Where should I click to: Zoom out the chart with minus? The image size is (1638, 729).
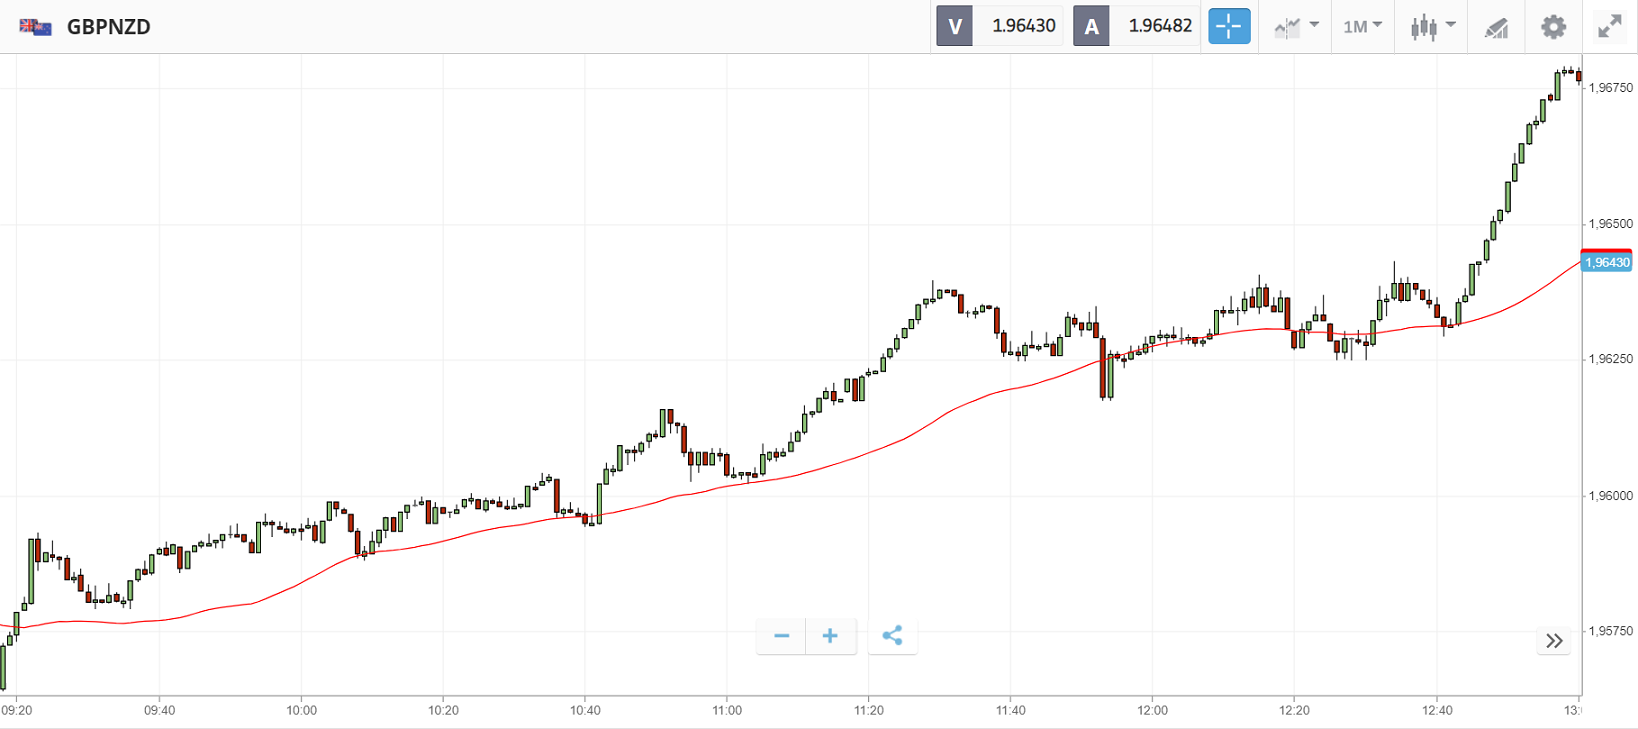(782, 636)
